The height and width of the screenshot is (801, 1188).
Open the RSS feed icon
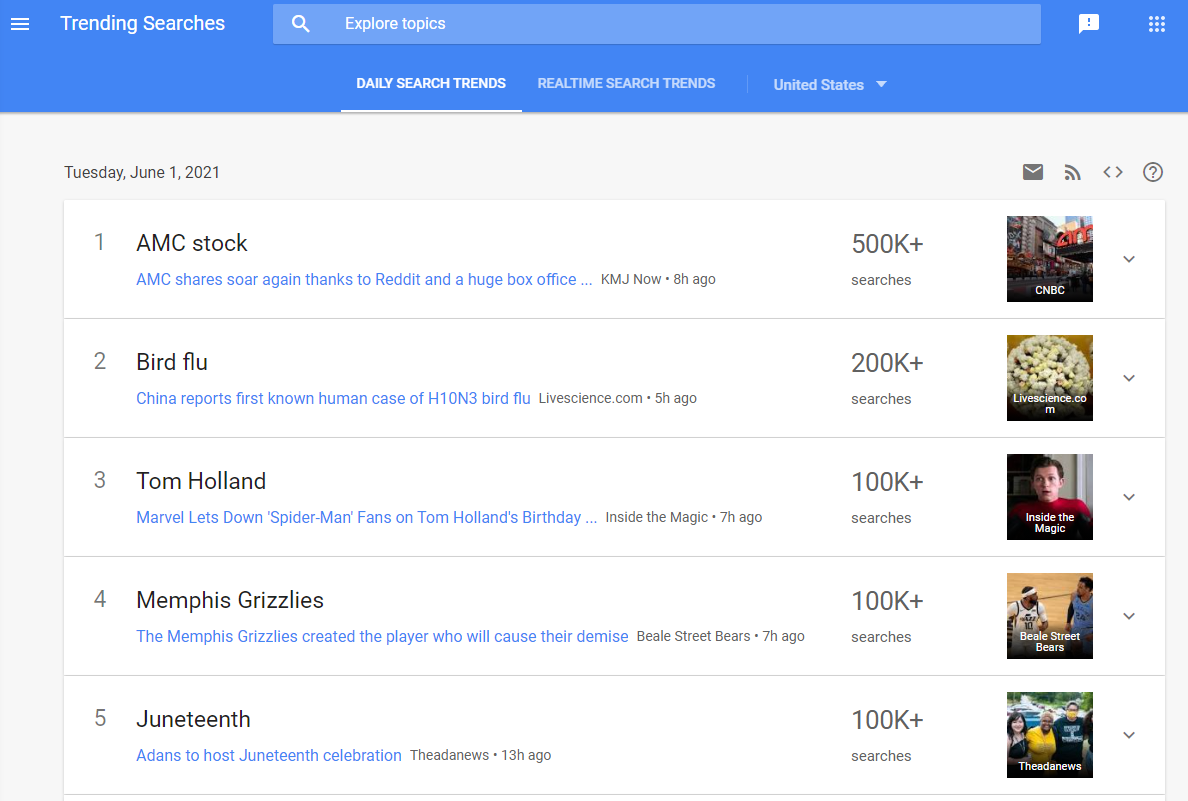pyautogui.click(x=1072, y=172)
